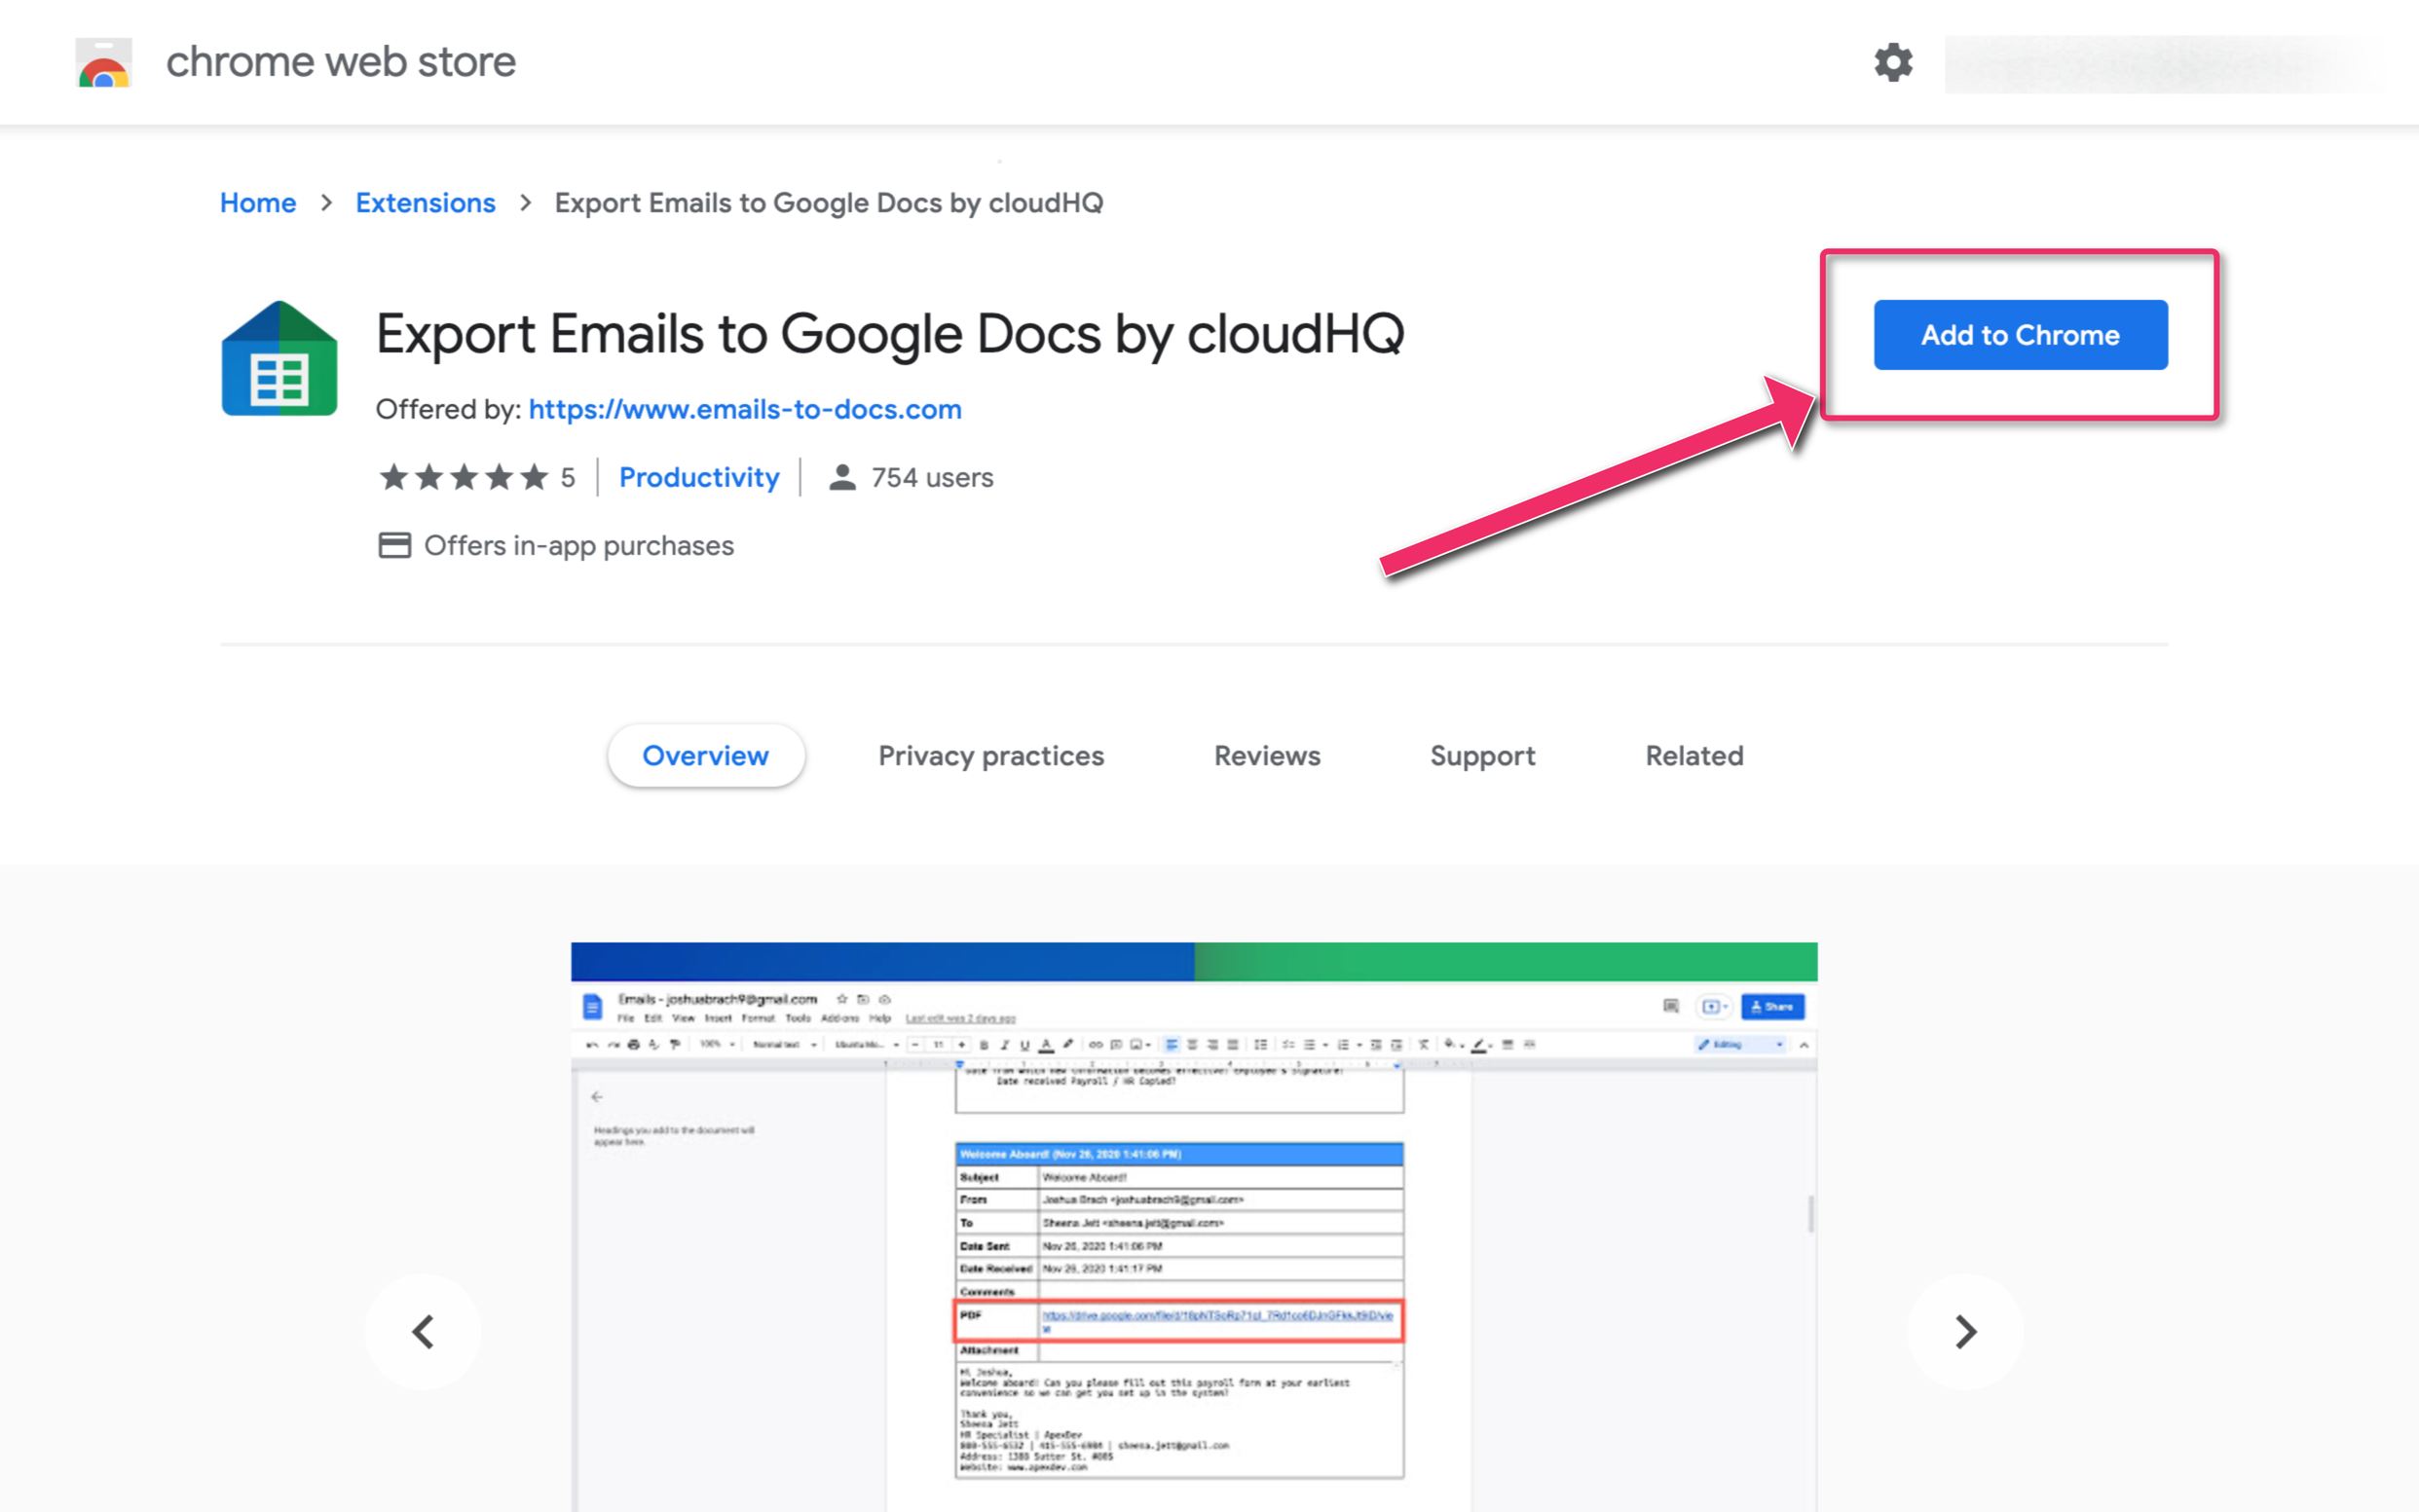The image size is (2419, 1512).
Task: Click the 'Offers in-app purchases' text
Action: click(579, 545)
